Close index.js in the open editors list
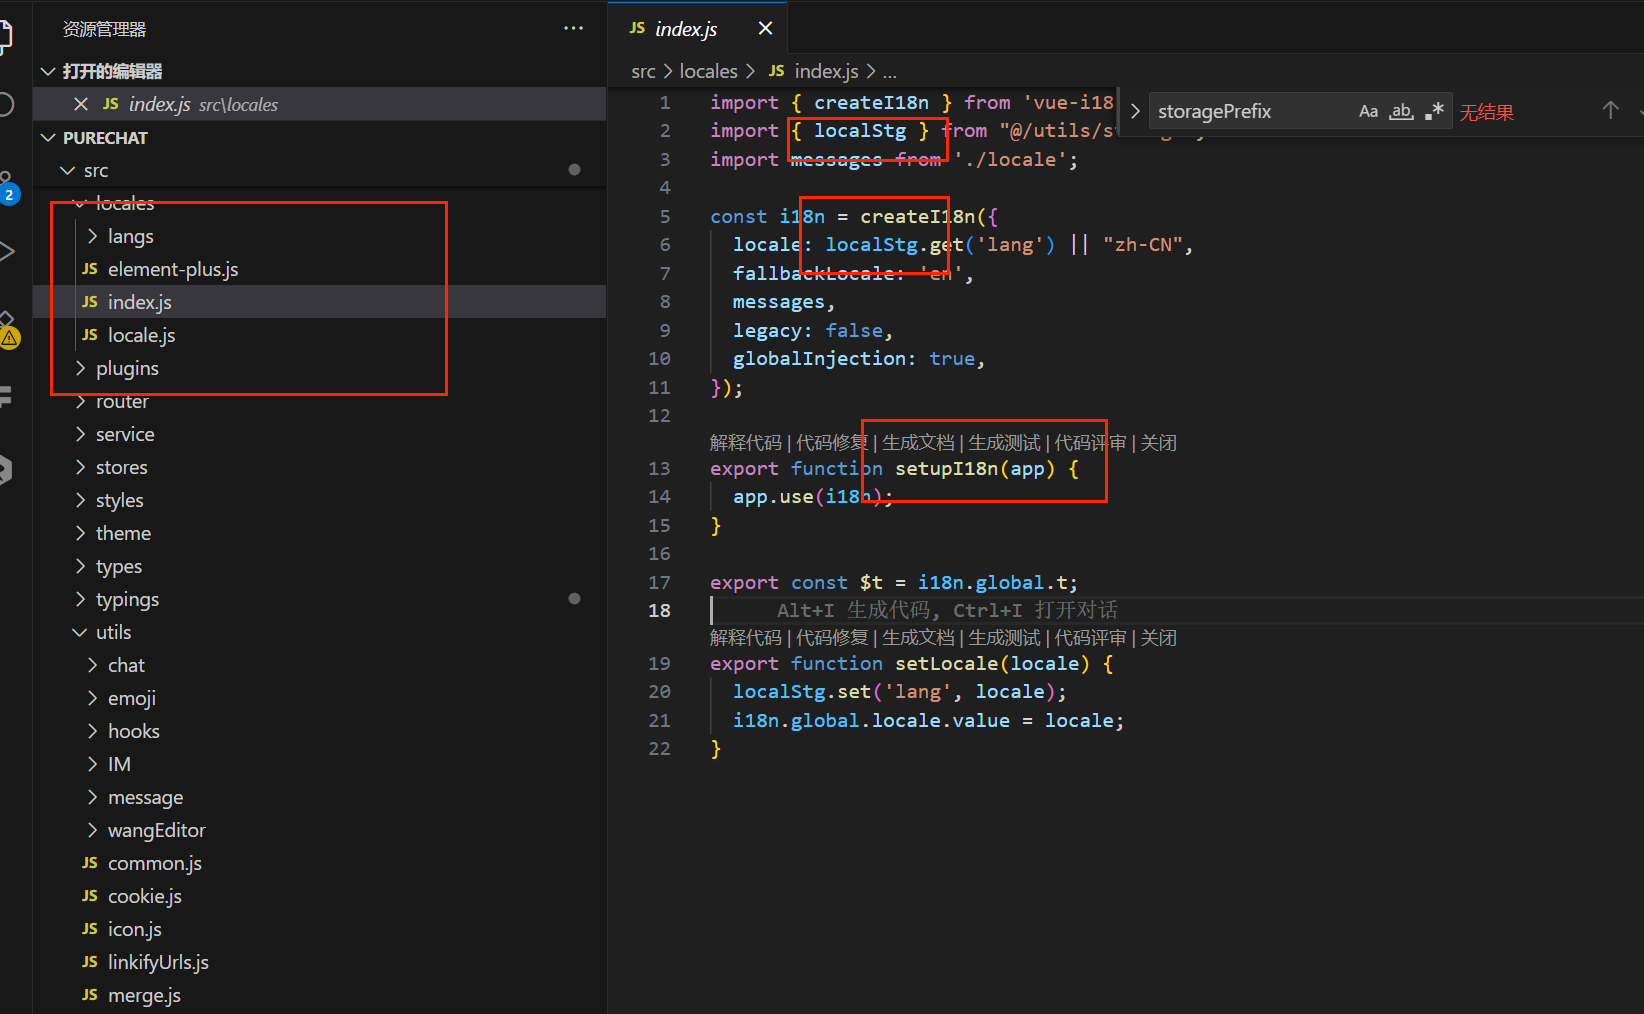The height and width of the screenshot is (1014, 1644). pos(81,104)
